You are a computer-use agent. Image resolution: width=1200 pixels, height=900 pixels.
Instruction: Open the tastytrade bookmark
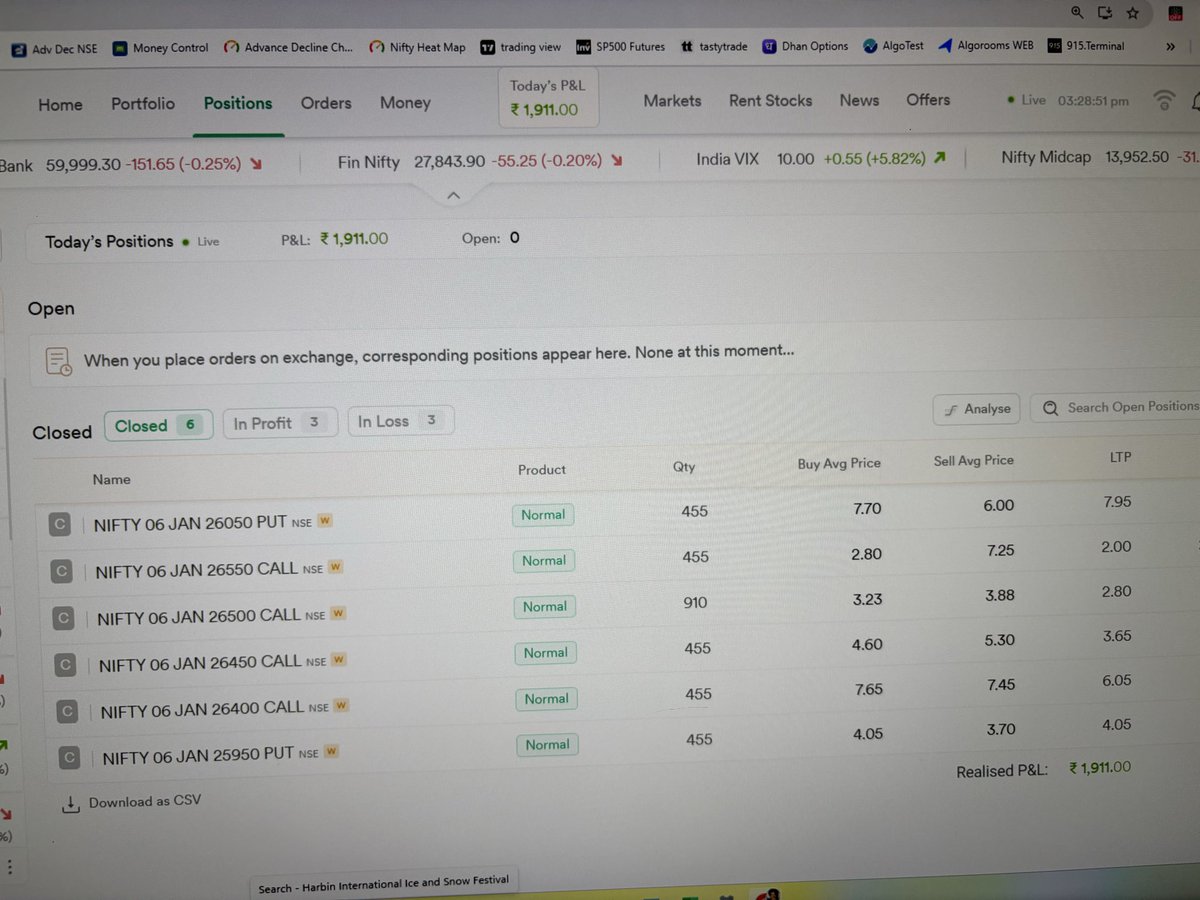714,47
